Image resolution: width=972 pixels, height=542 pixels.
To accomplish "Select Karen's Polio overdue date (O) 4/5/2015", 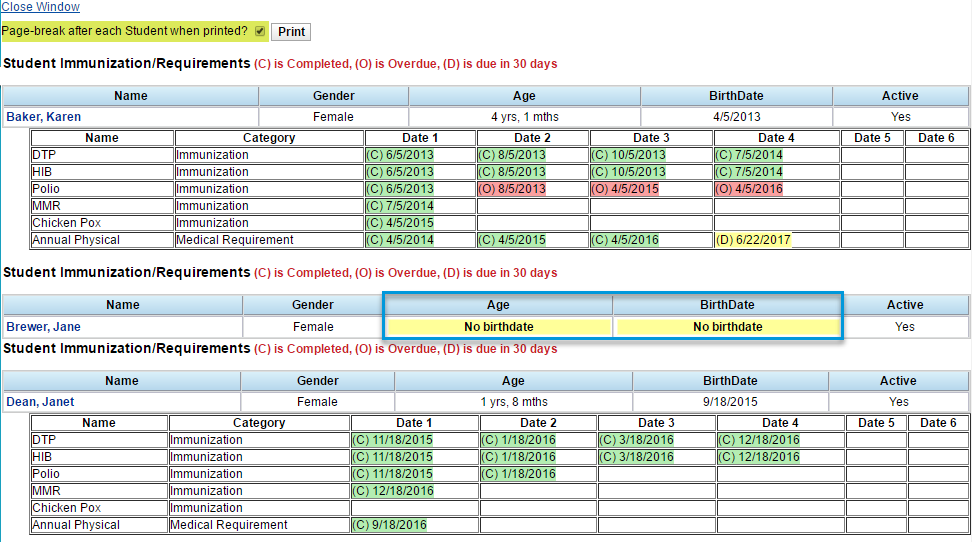I will coord(625,189).
